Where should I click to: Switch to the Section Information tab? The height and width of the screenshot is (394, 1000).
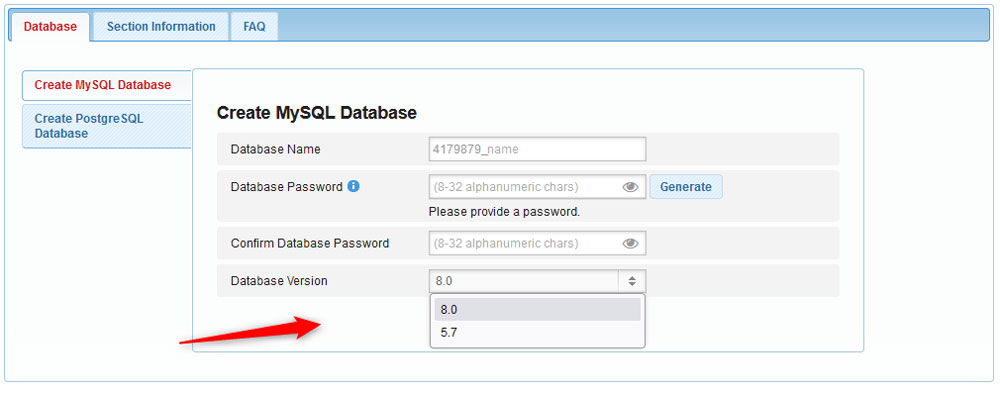161,27
